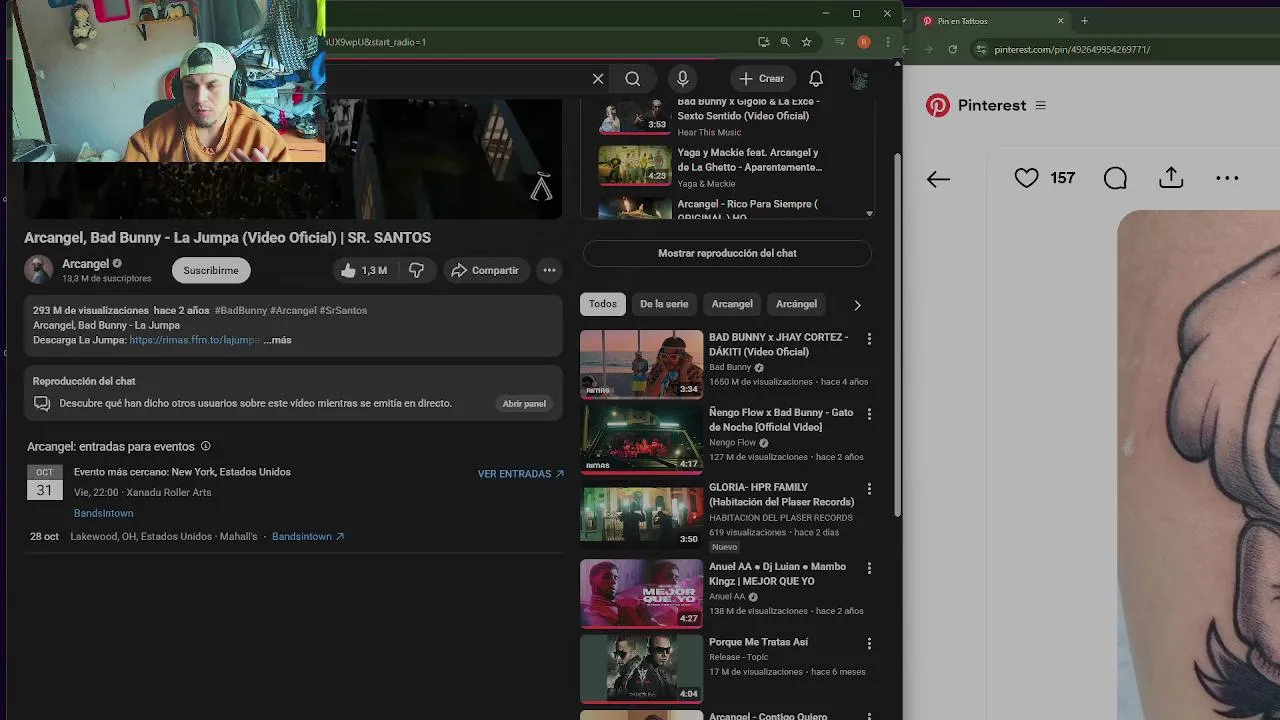Open the Arcangel channel avatar
The image size is (1280, 720).
coord(38,270)
